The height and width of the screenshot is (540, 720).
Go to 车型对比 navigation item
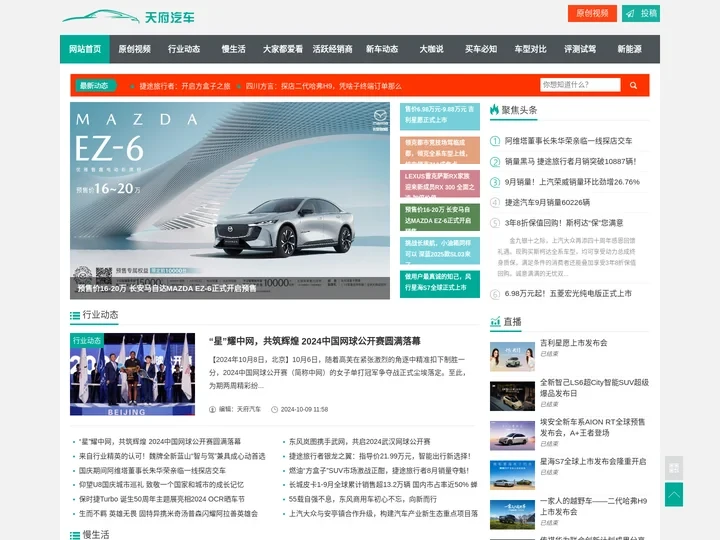(530, 49)
